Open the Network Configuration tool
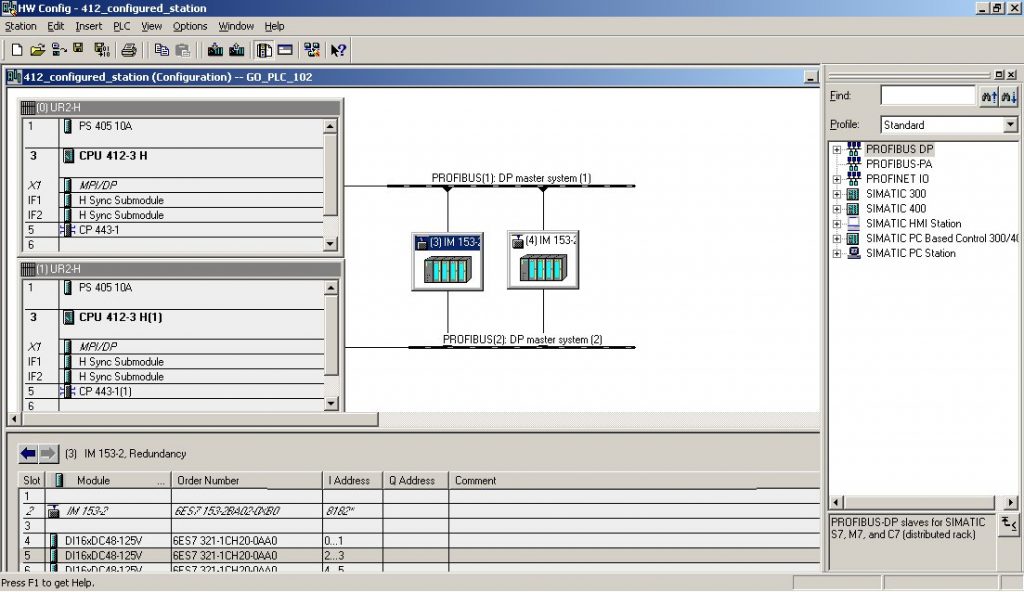 click(313, 50)
